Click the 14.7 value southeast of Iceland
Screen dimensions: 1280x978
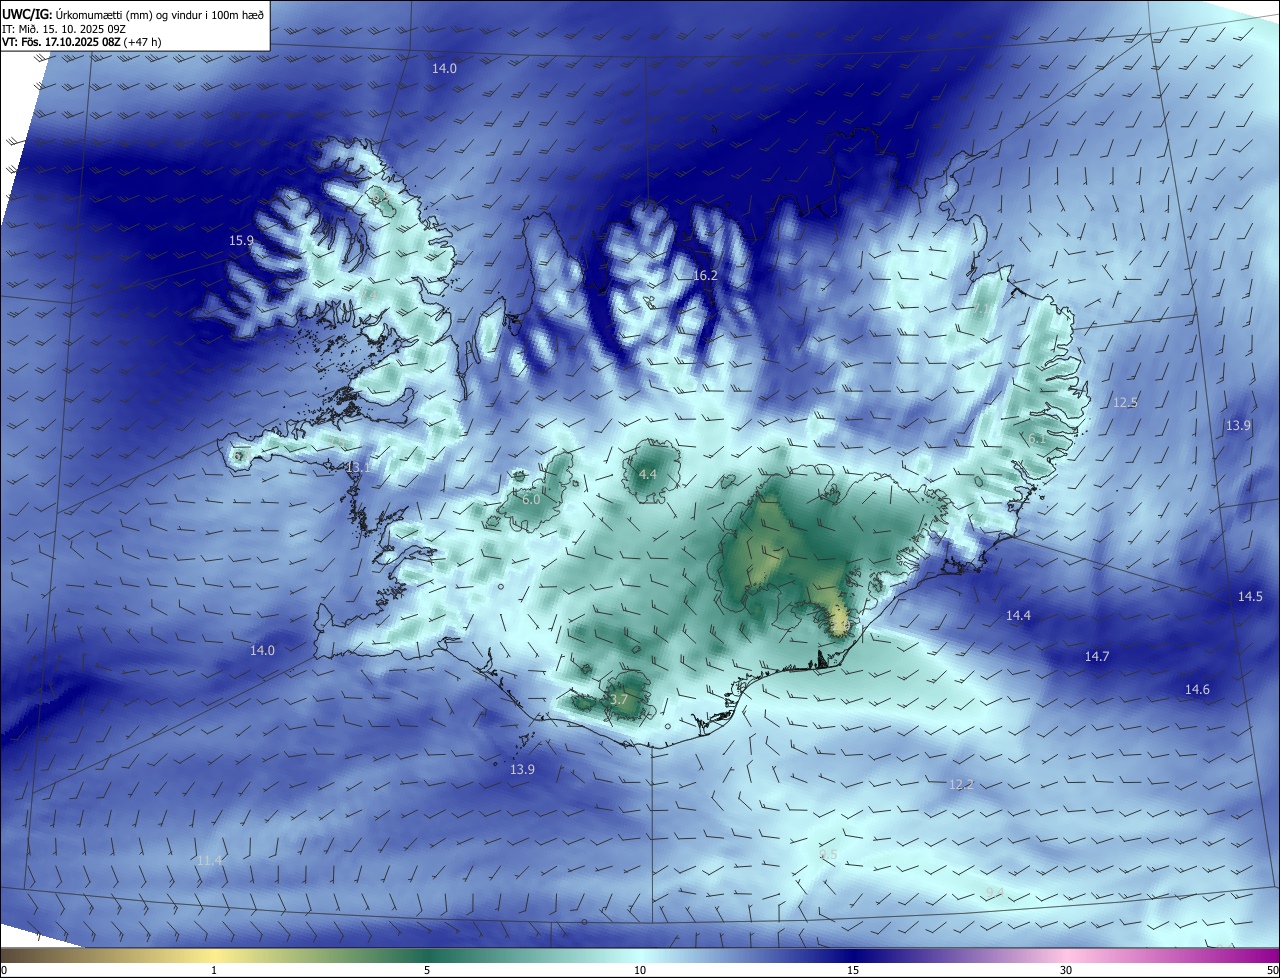point(1097,656)
